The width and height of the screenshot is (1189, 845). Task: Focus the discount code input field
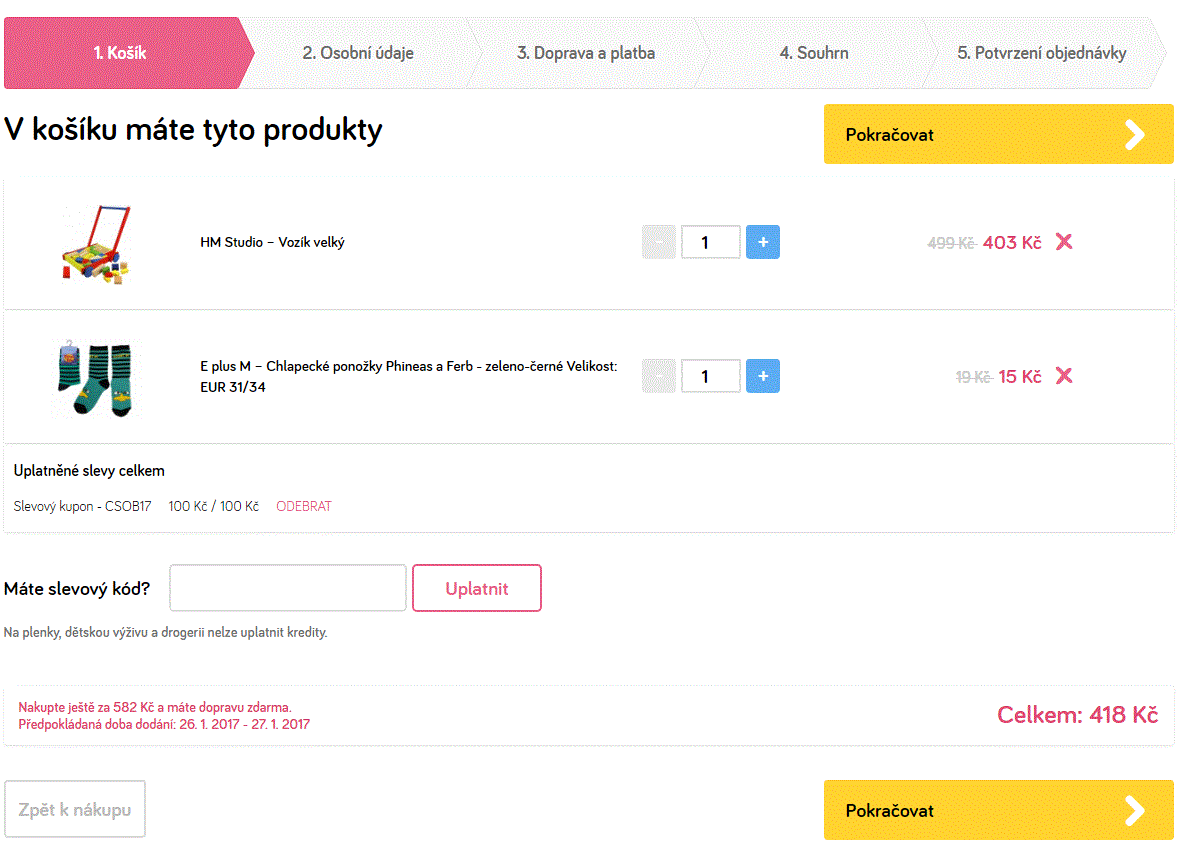pyautogui.click(x=288, y=588)
